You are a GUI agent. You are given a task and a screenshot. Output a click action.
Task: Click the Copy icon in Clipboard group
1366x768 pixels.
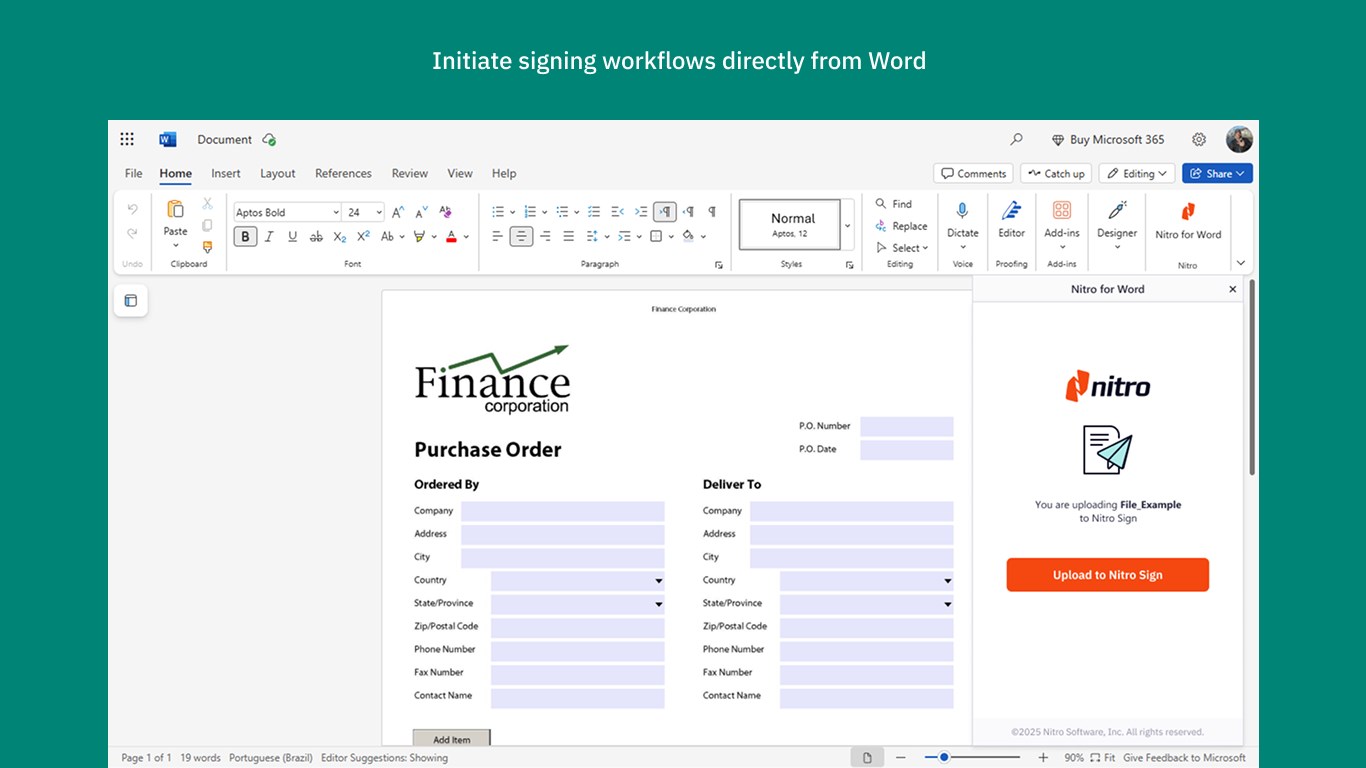[x=207, y=225]
